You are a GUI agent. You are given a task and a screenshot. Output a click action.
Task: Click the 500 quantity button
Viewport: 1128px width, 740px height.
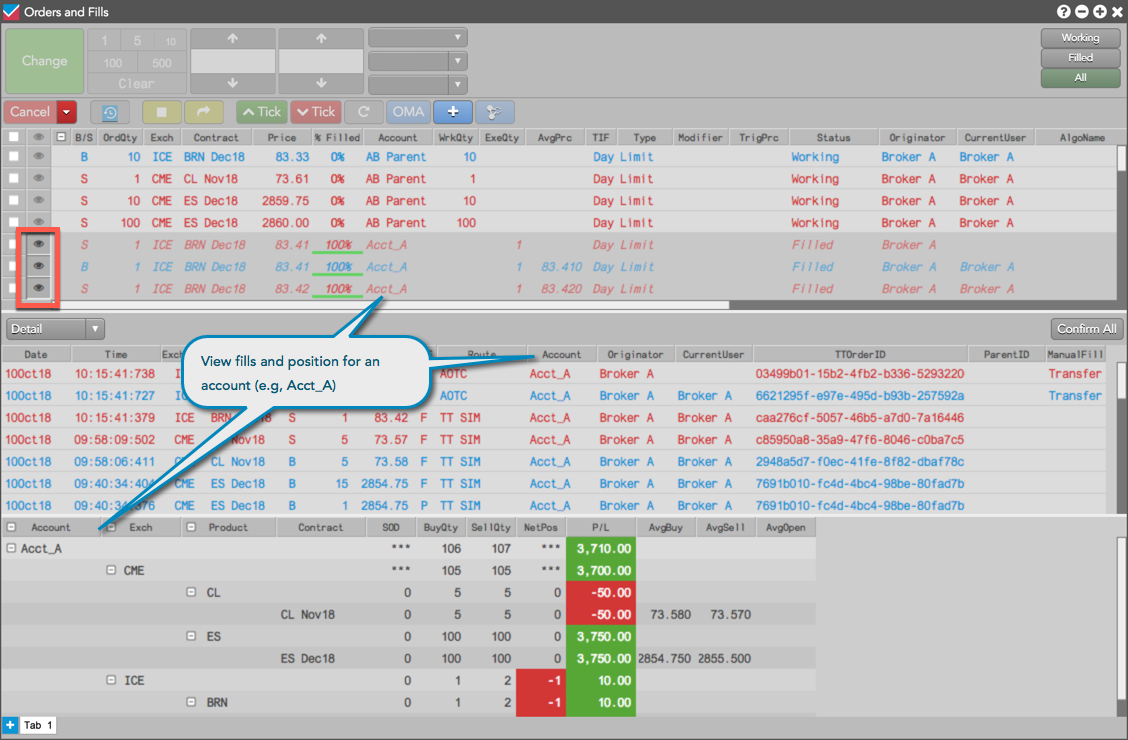click(x=162, y=63)
